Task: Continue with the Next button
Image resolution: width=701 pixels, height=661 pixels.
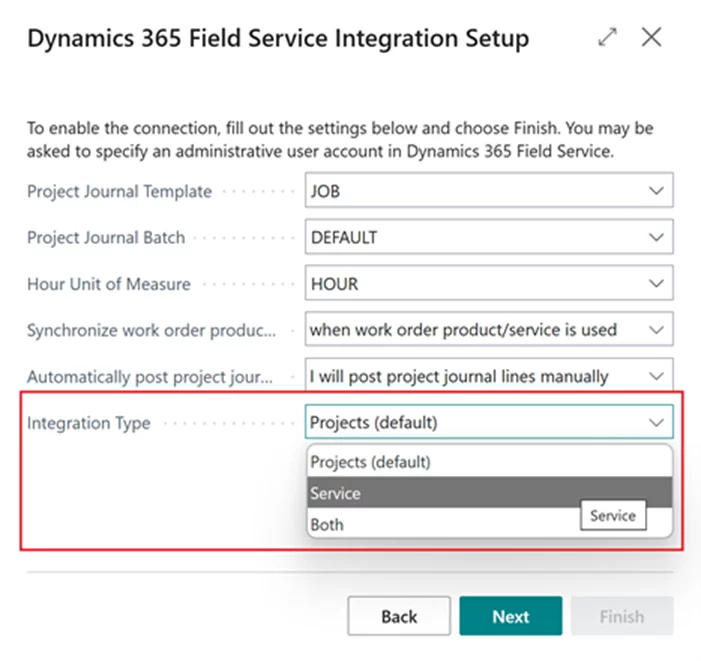Action: pos(511,616)
